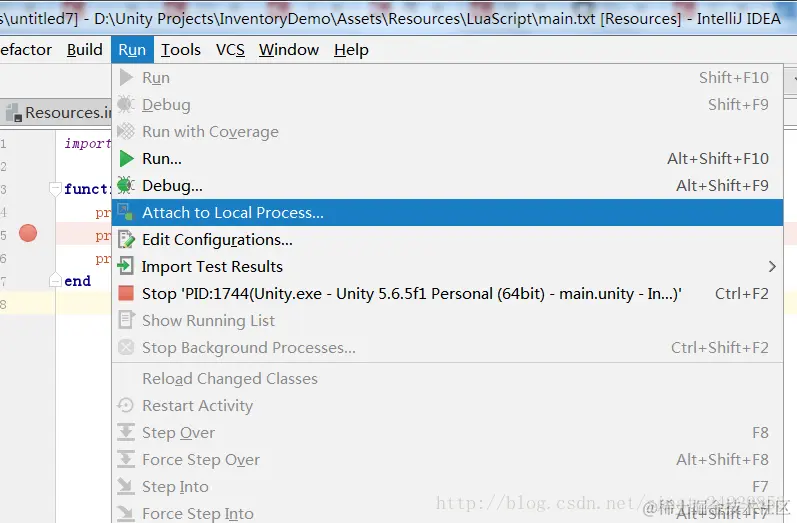The height and width of the screenshot is (523, 797).
Task: Click the Step Over icon
Action: [x=126, y=432]
